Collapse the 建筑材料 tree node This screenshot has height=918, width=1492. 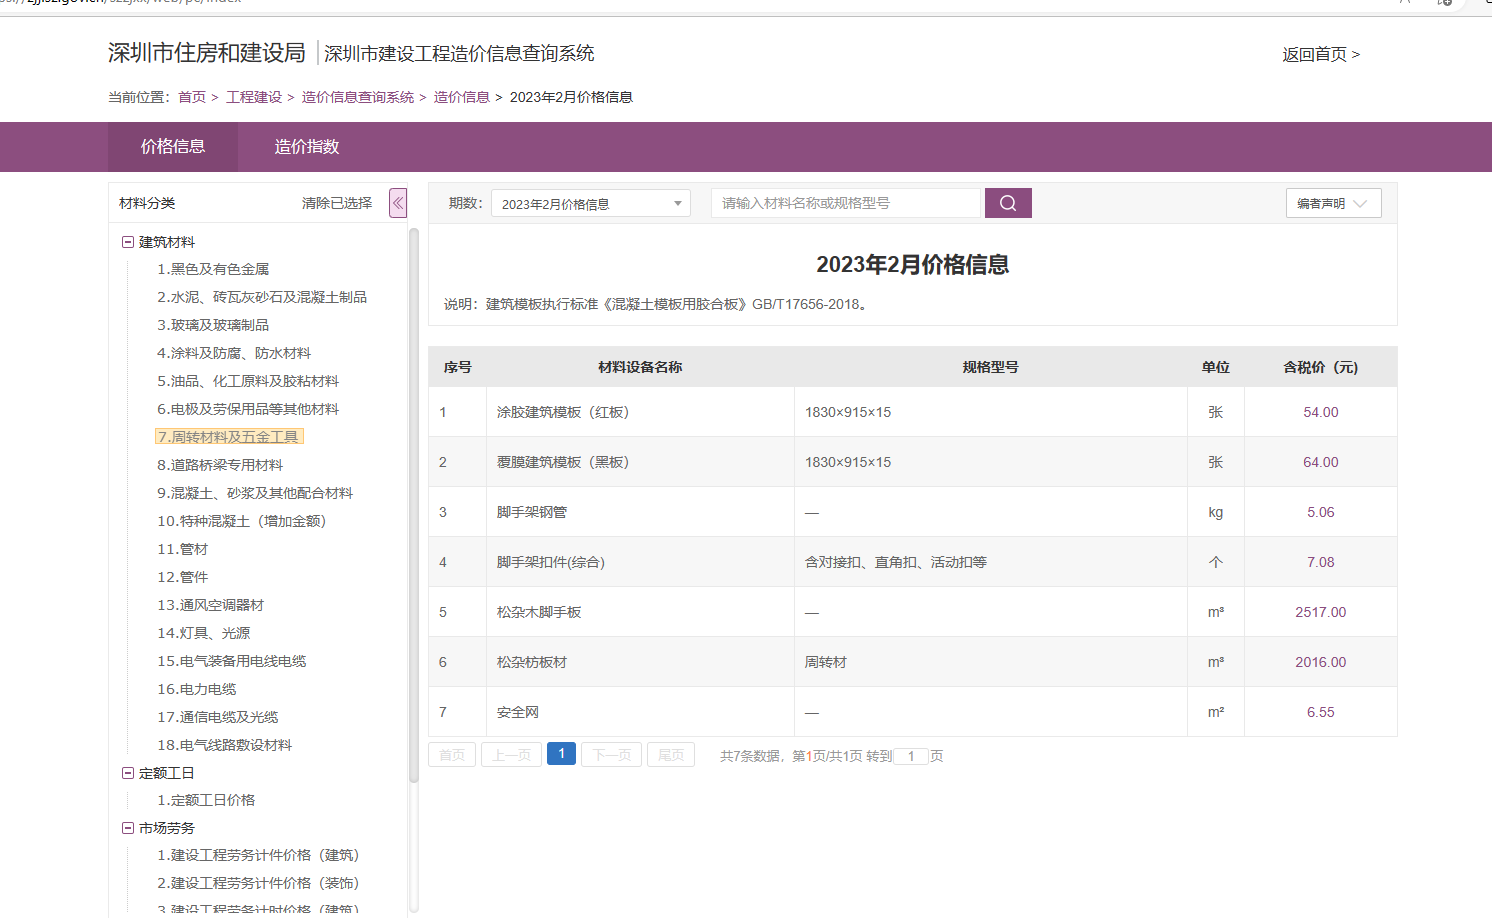[x=128, y=242]
